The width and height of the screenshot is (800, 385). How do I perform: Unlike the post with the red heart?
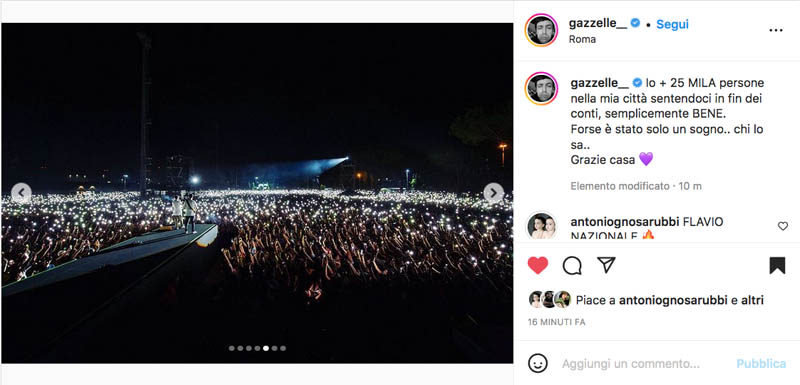pos(537,265)
